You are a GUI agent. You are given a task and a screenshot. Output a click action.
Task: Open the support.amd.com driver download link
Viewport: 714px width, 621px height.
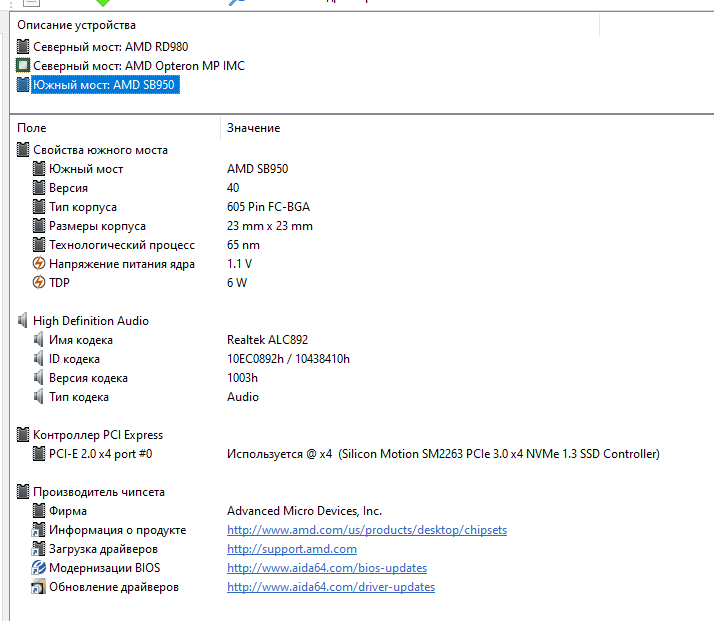[x=292, y=549]
